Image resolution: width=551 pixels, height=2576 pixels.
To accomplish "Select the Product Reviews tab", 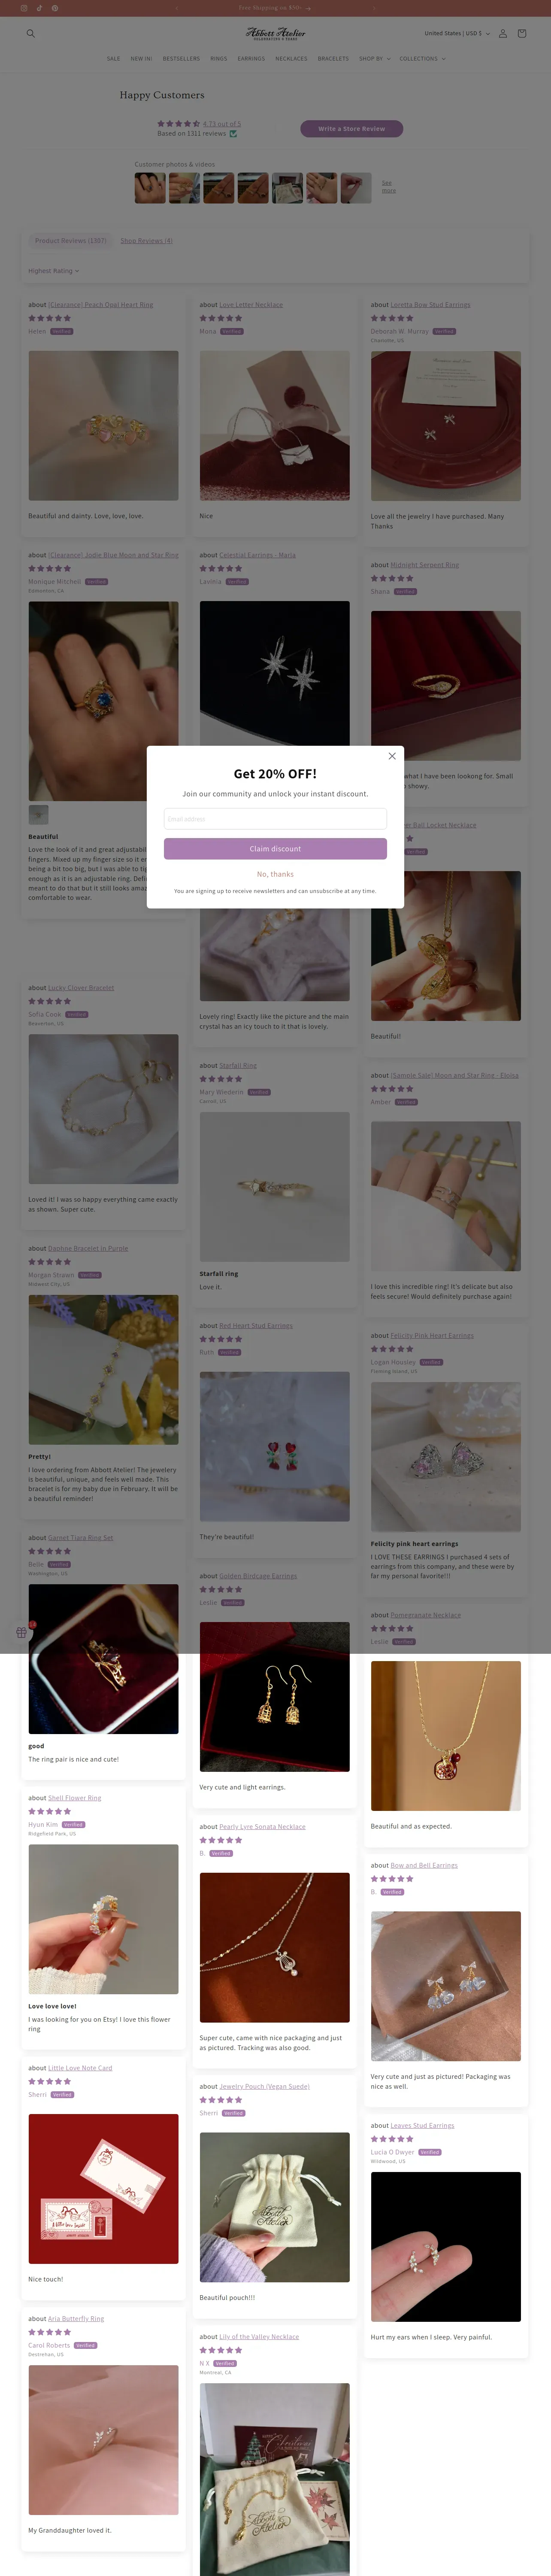I will pyautogui.click(x=70, y=241).
